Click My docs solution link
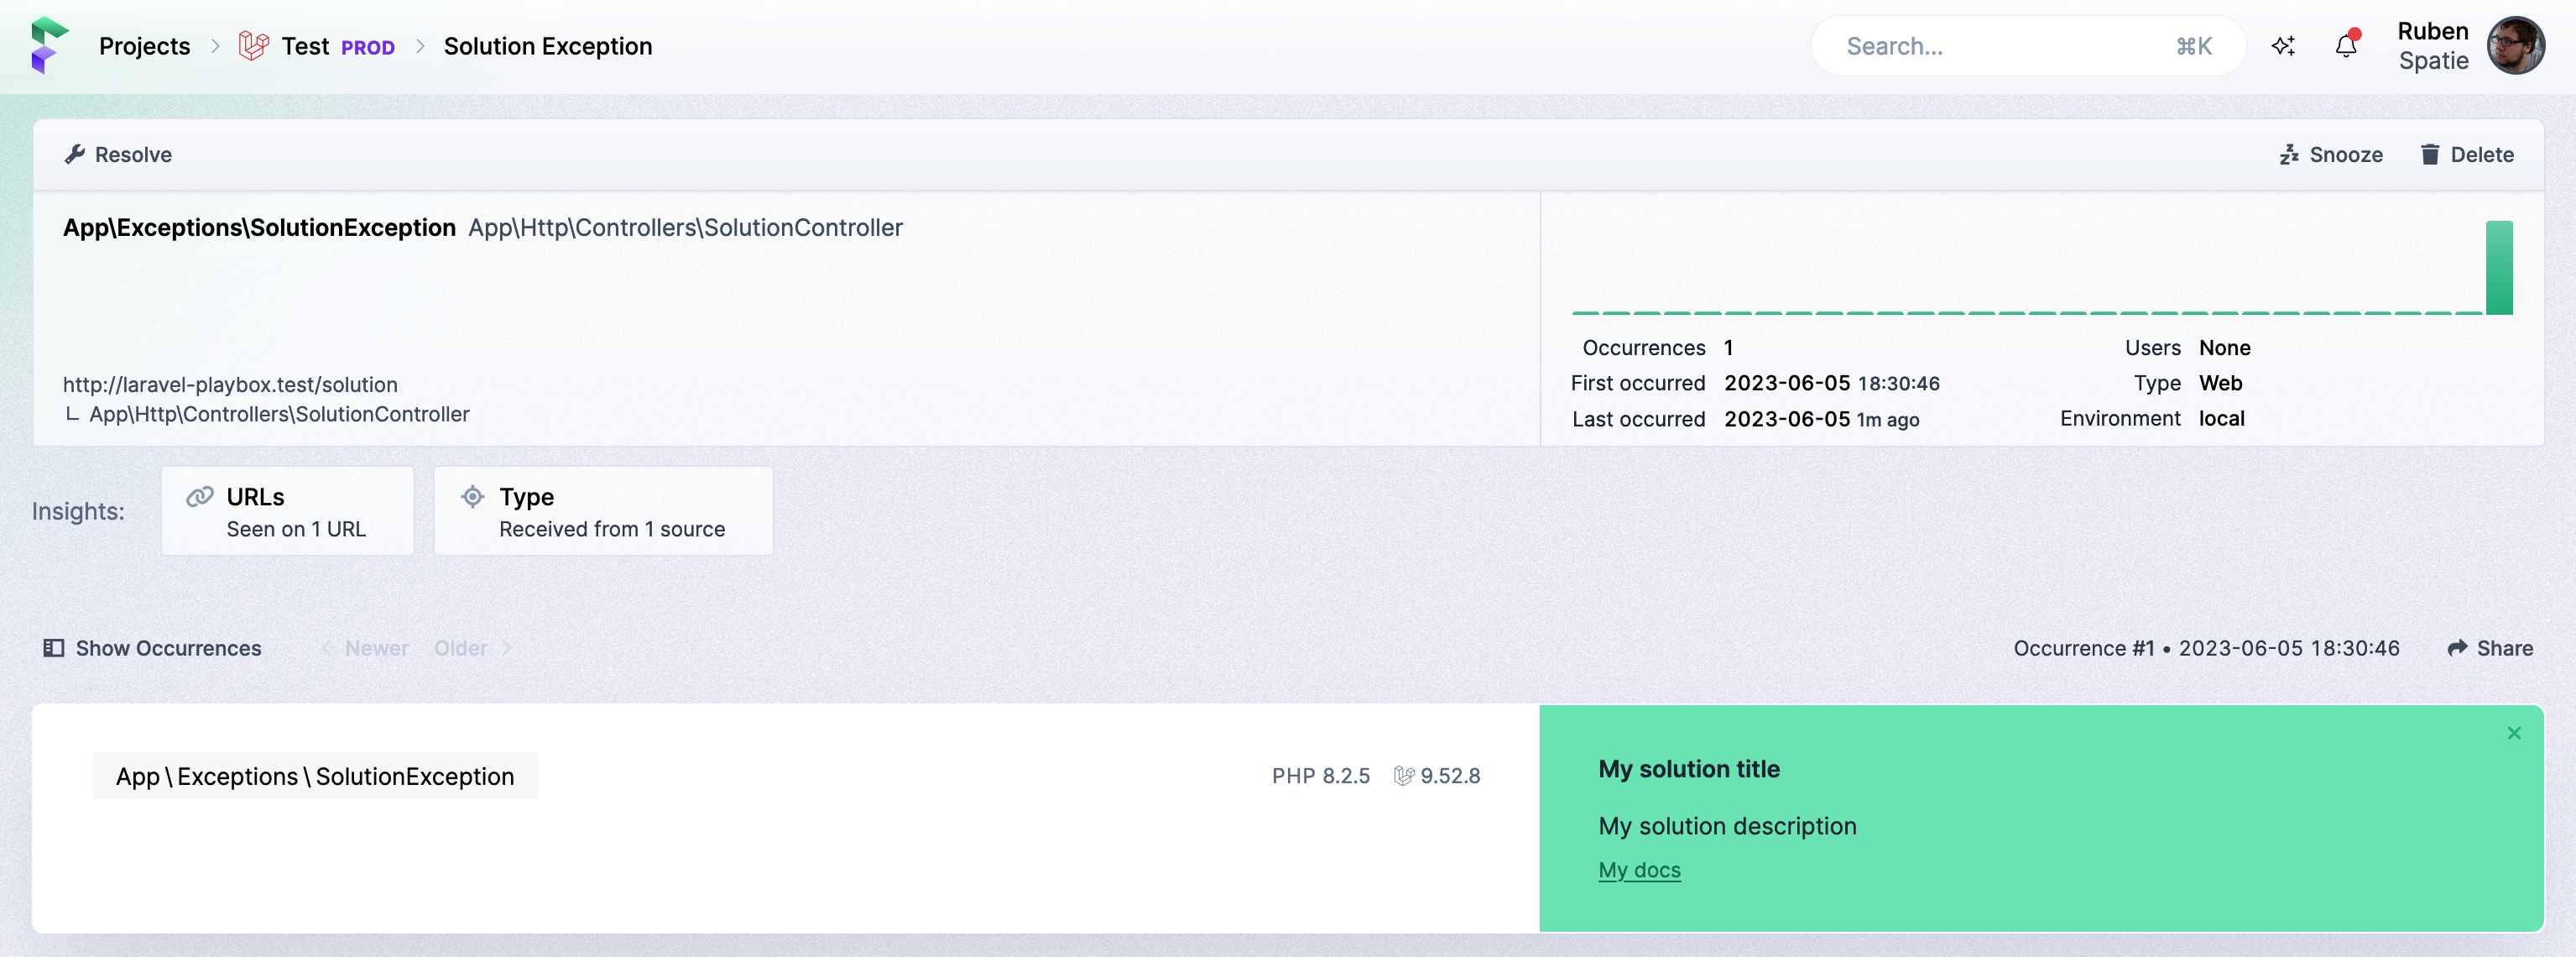Viewport: 2576px width, 957px height. point(1638,870)
